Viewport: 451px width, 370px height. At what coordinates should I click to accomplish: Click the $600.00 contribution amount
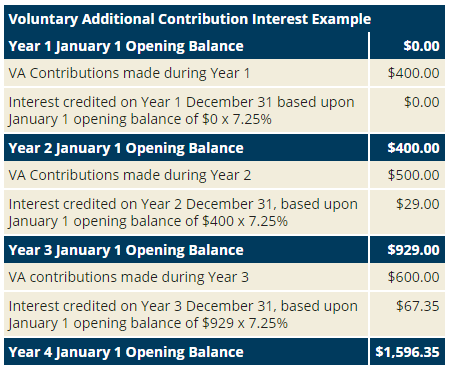tap(414, 277)
